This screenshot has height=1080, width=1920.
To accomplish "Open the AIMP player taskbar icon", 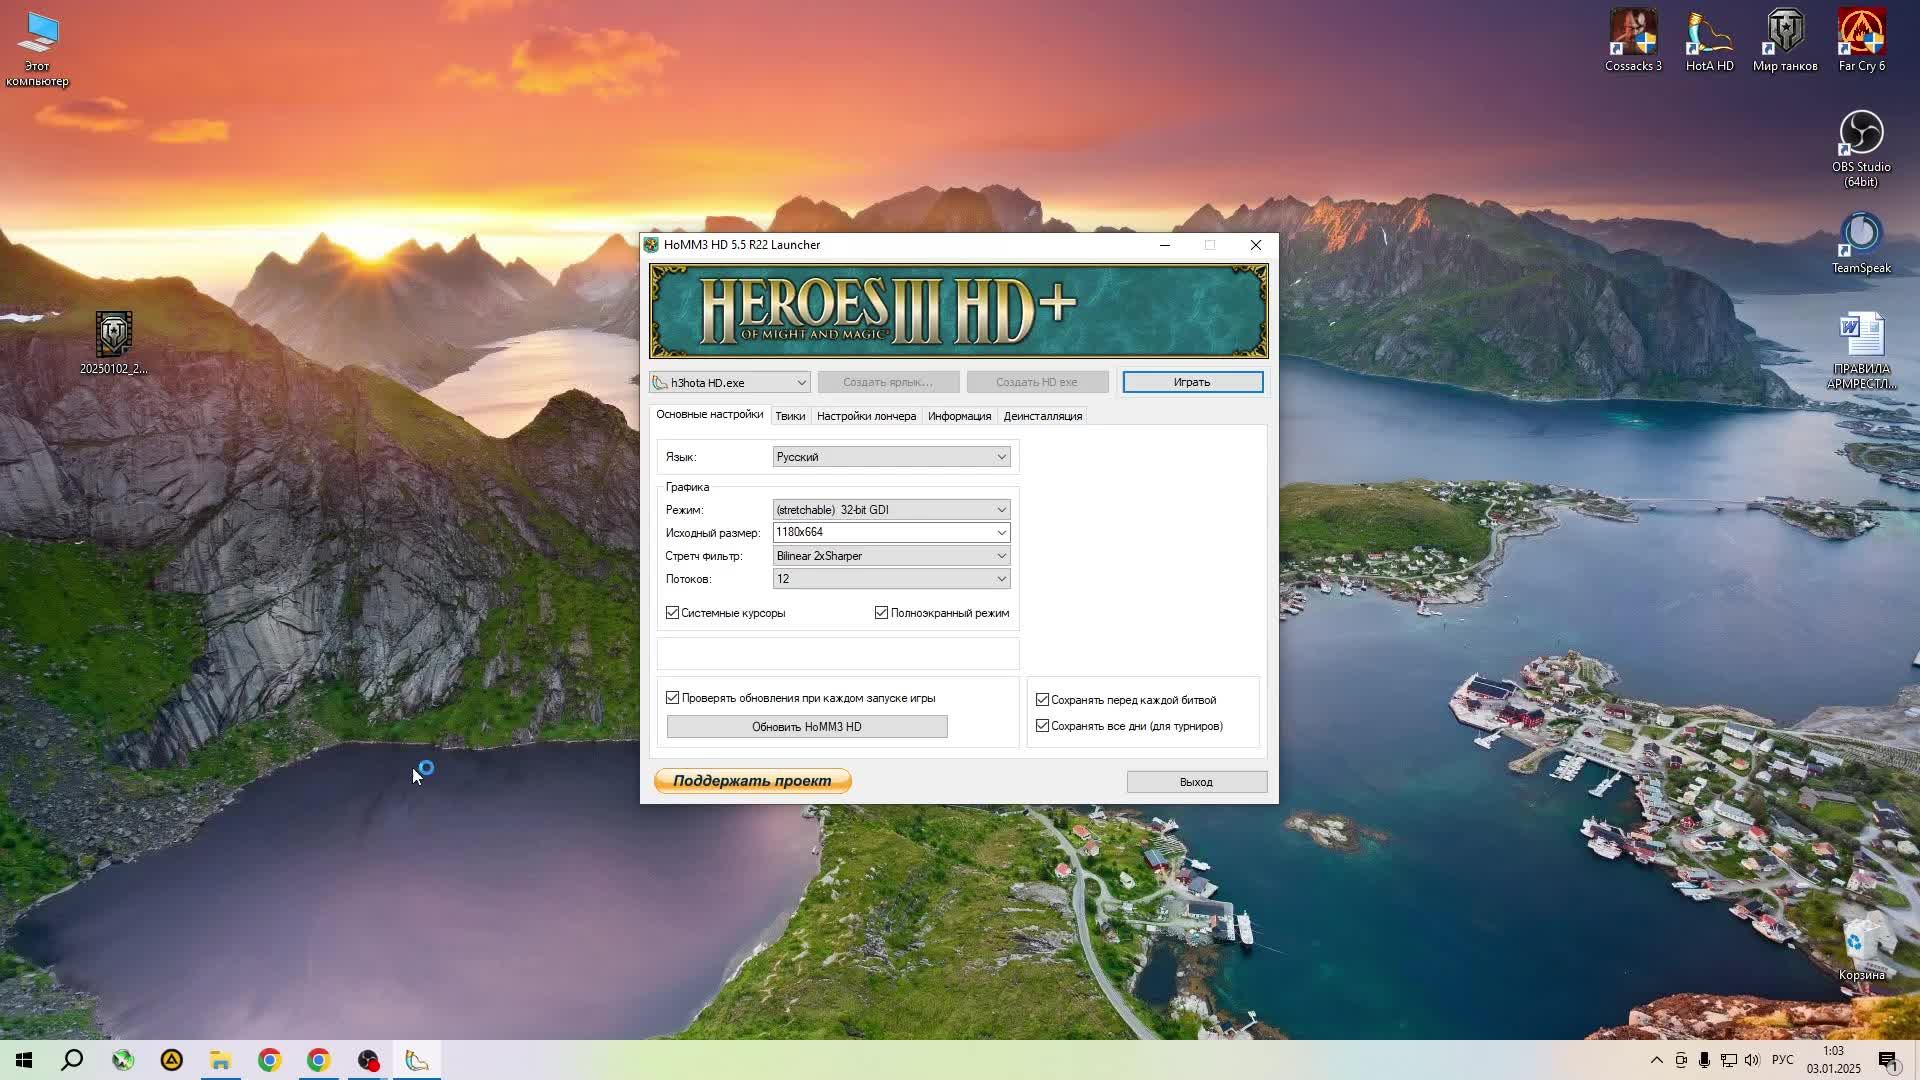I will 172,1060.
